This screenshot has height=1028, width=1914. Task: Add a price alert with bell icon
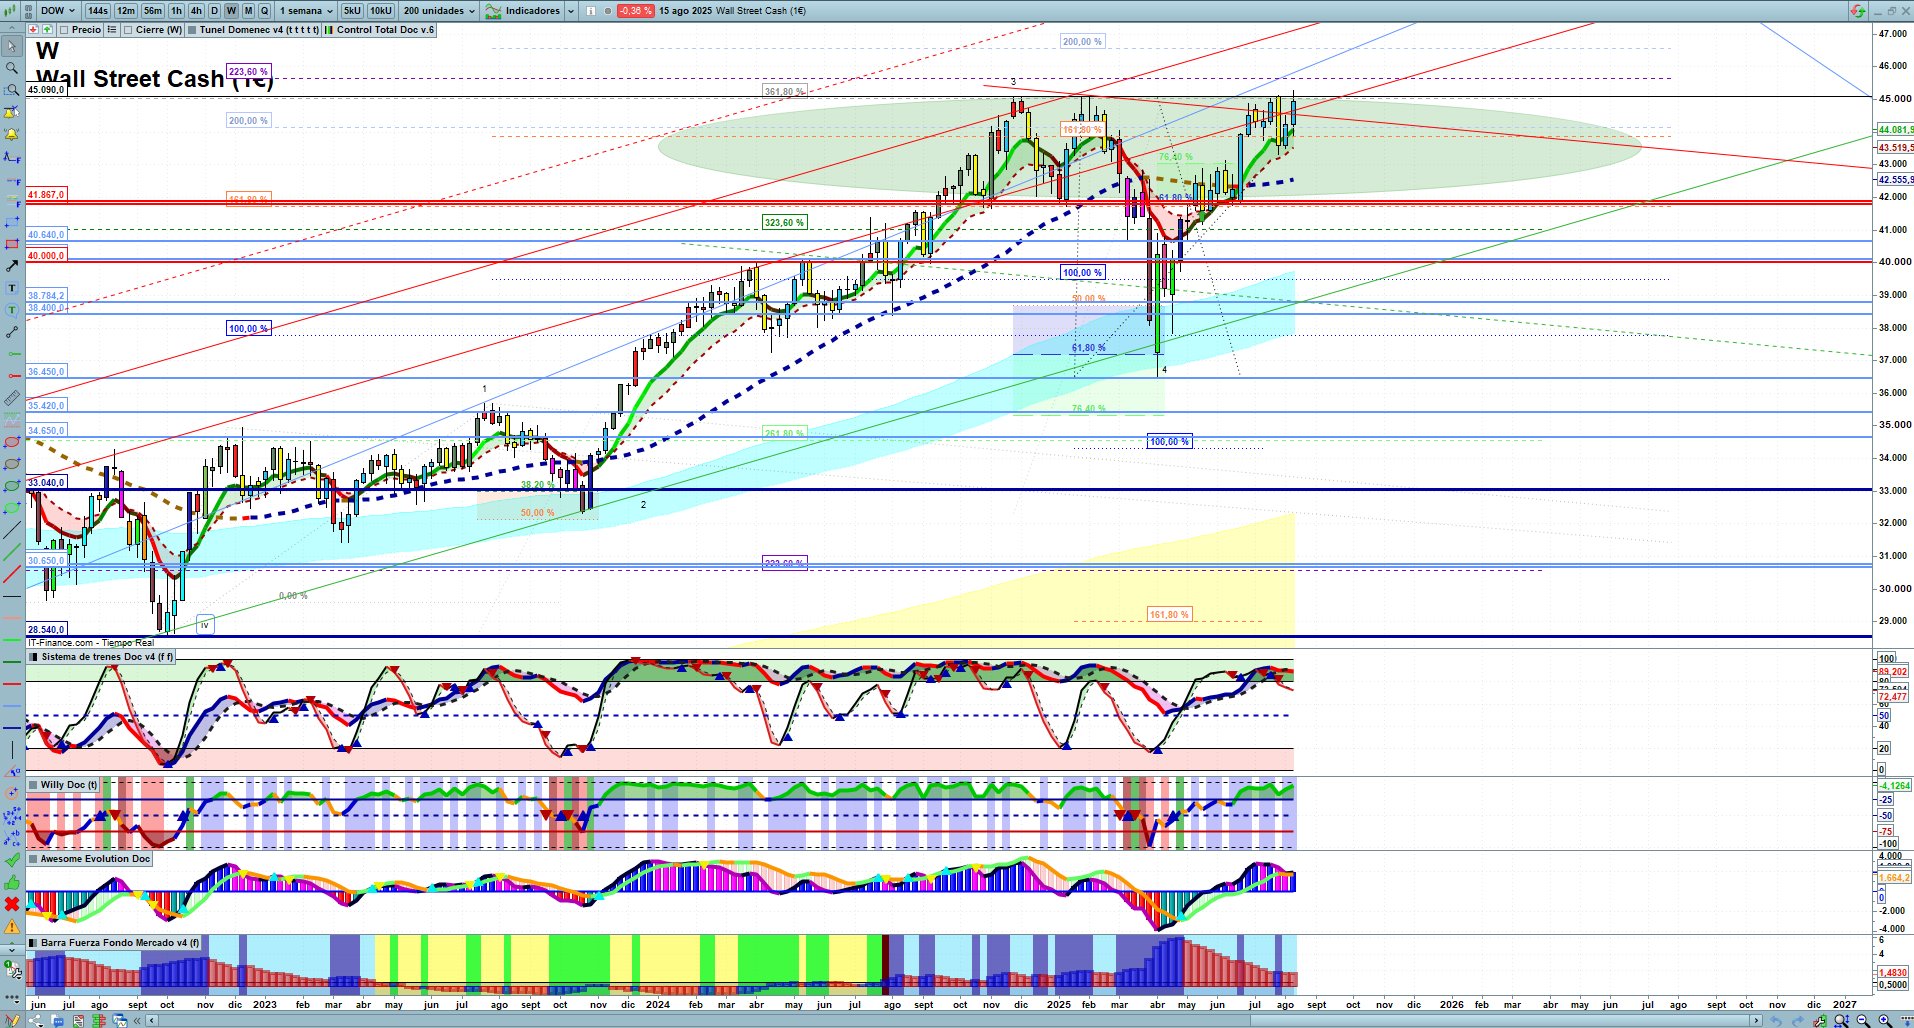pos(12,134)
